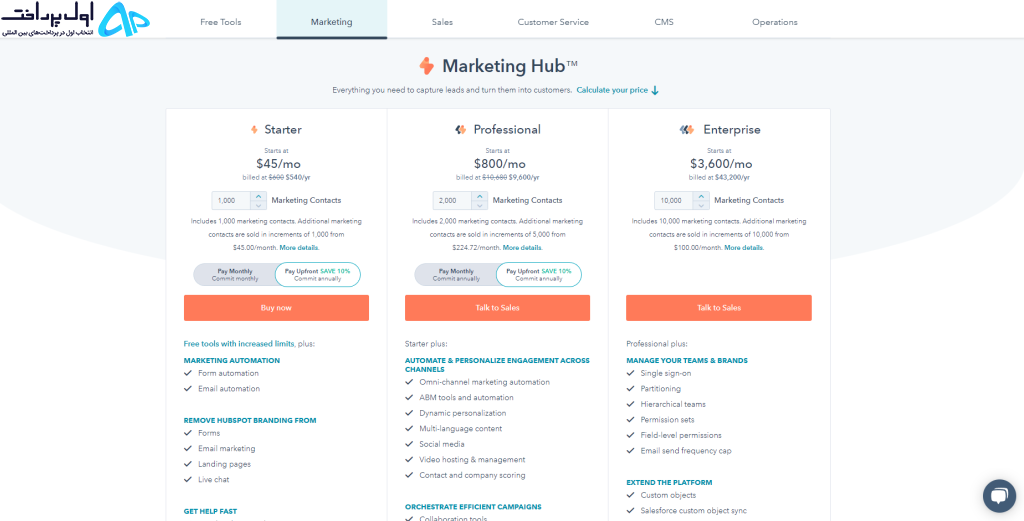Open the chat widget bubble icon

999,496
